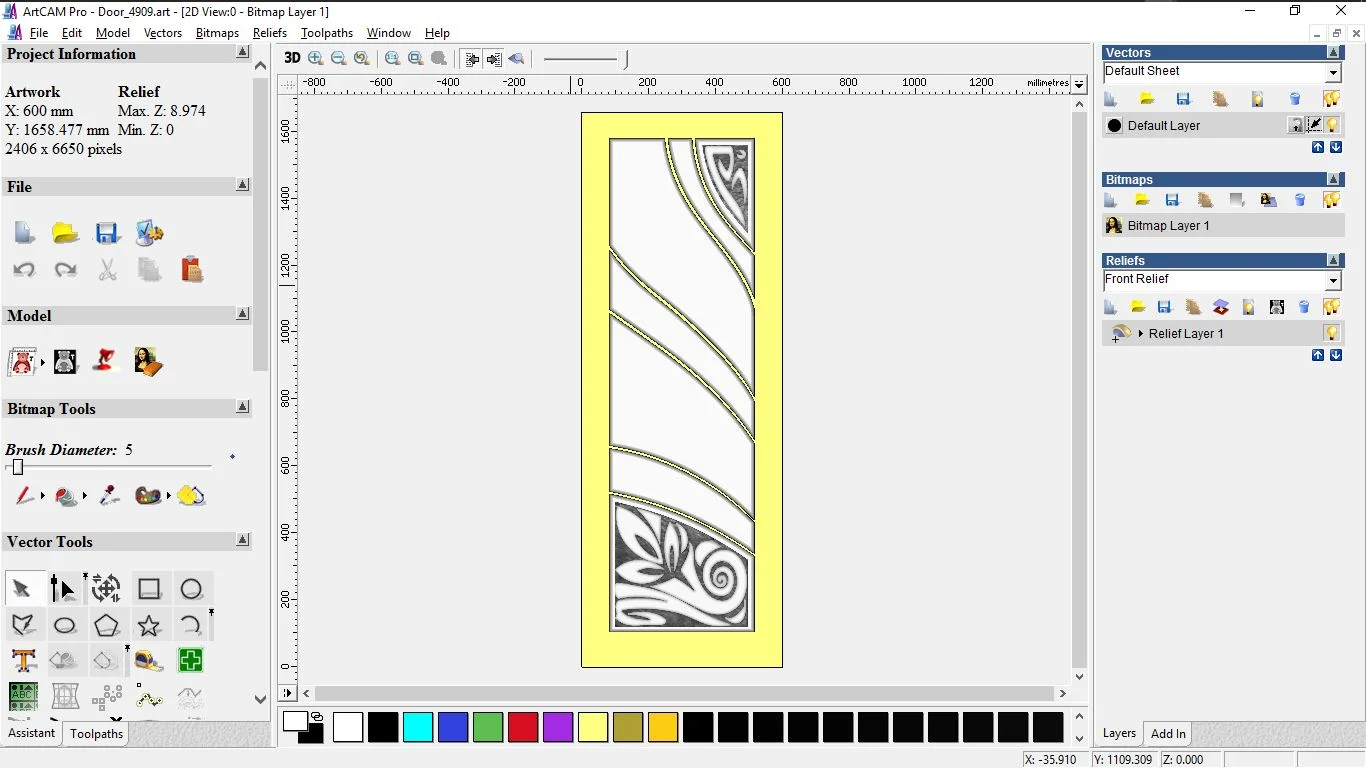Select the Create Rectangle vector tool
The image size is (1366, 768).
coord(149,589)
